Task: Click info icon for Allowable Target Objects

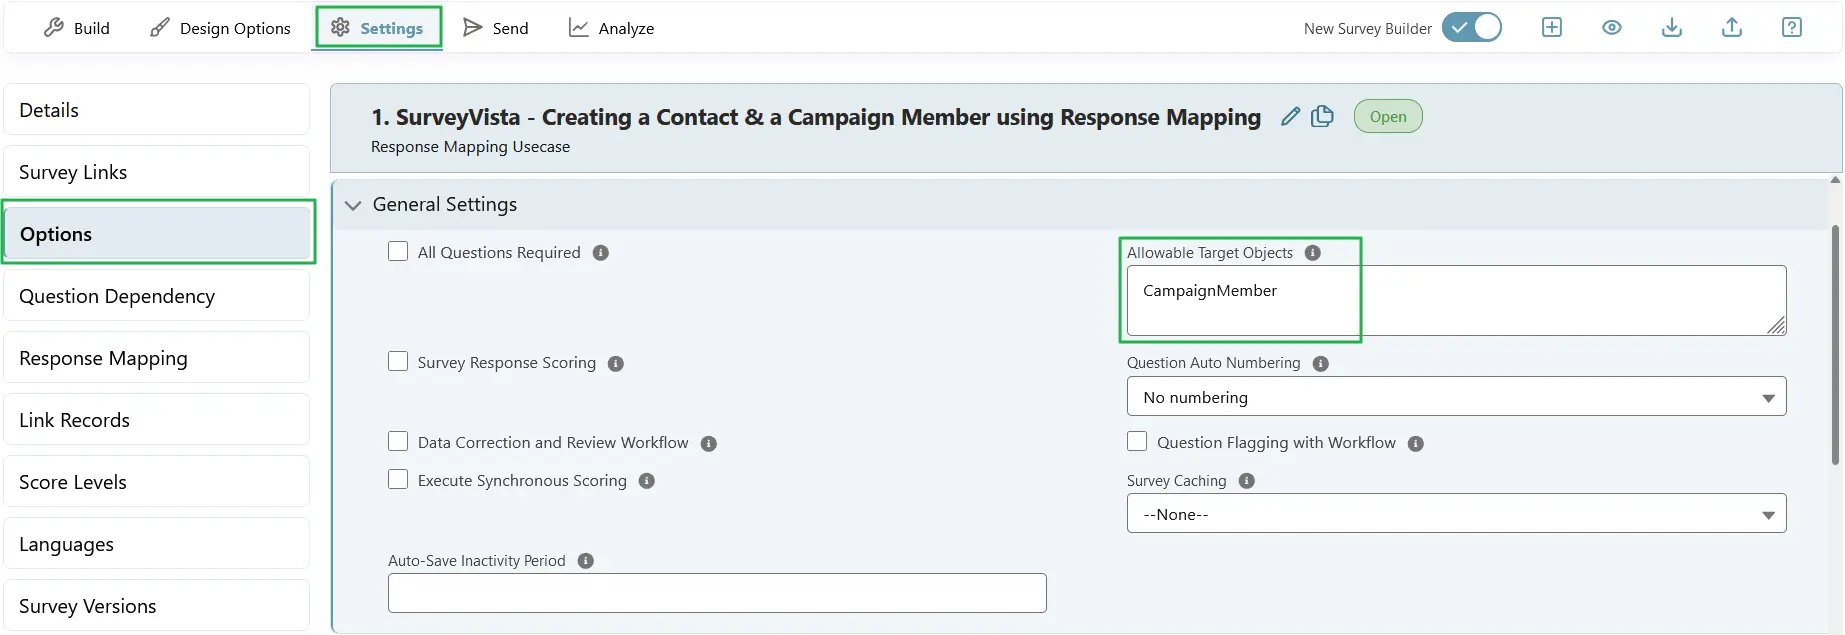Action: click(1313, 253)
